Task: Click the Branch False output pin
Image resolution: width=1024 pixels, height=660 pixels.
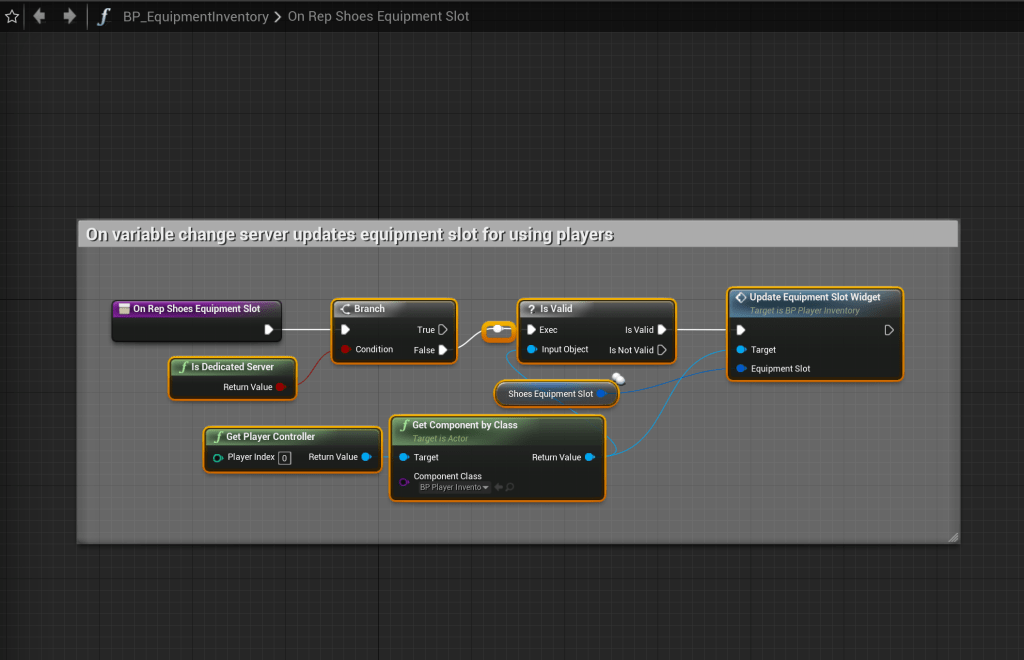Action: coord(442,350)
